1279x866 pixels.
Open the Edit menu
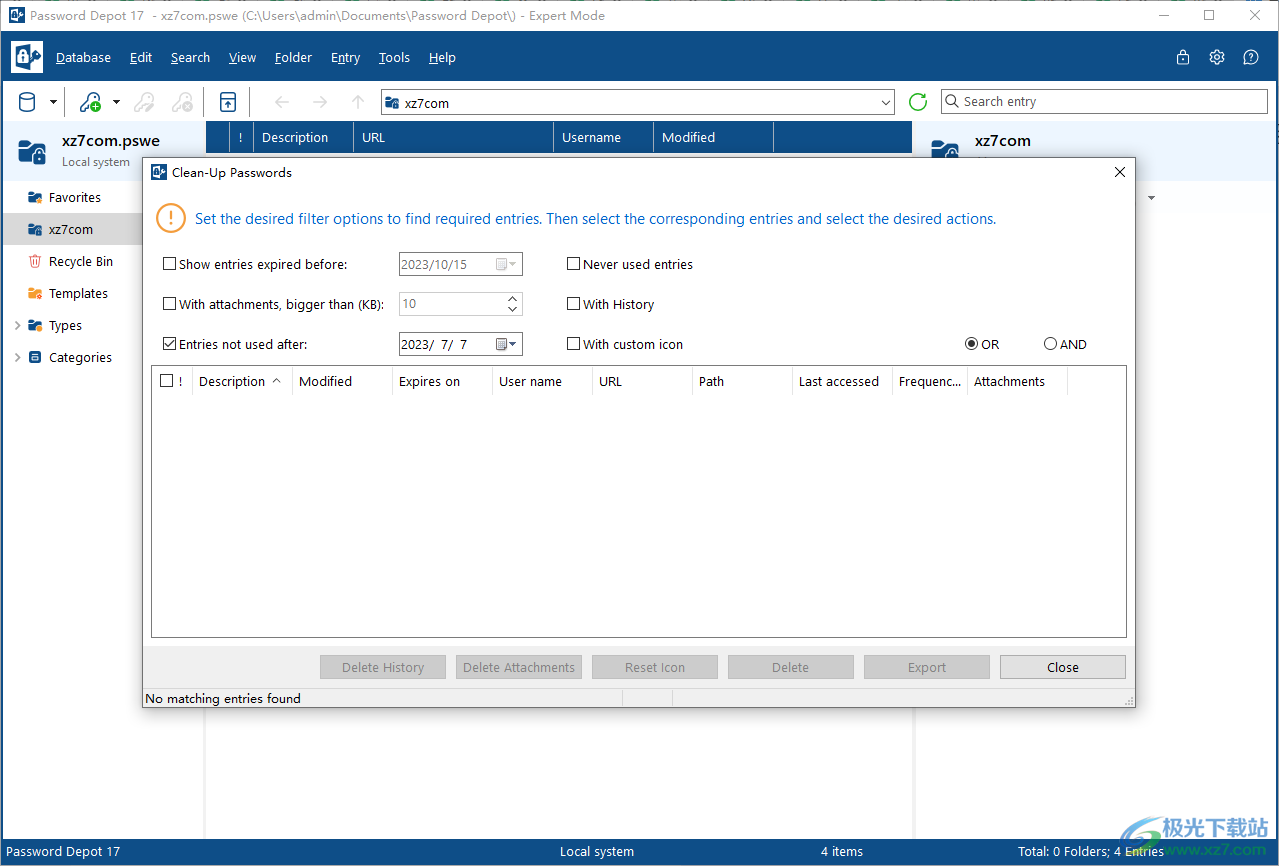tap(141, 57)
